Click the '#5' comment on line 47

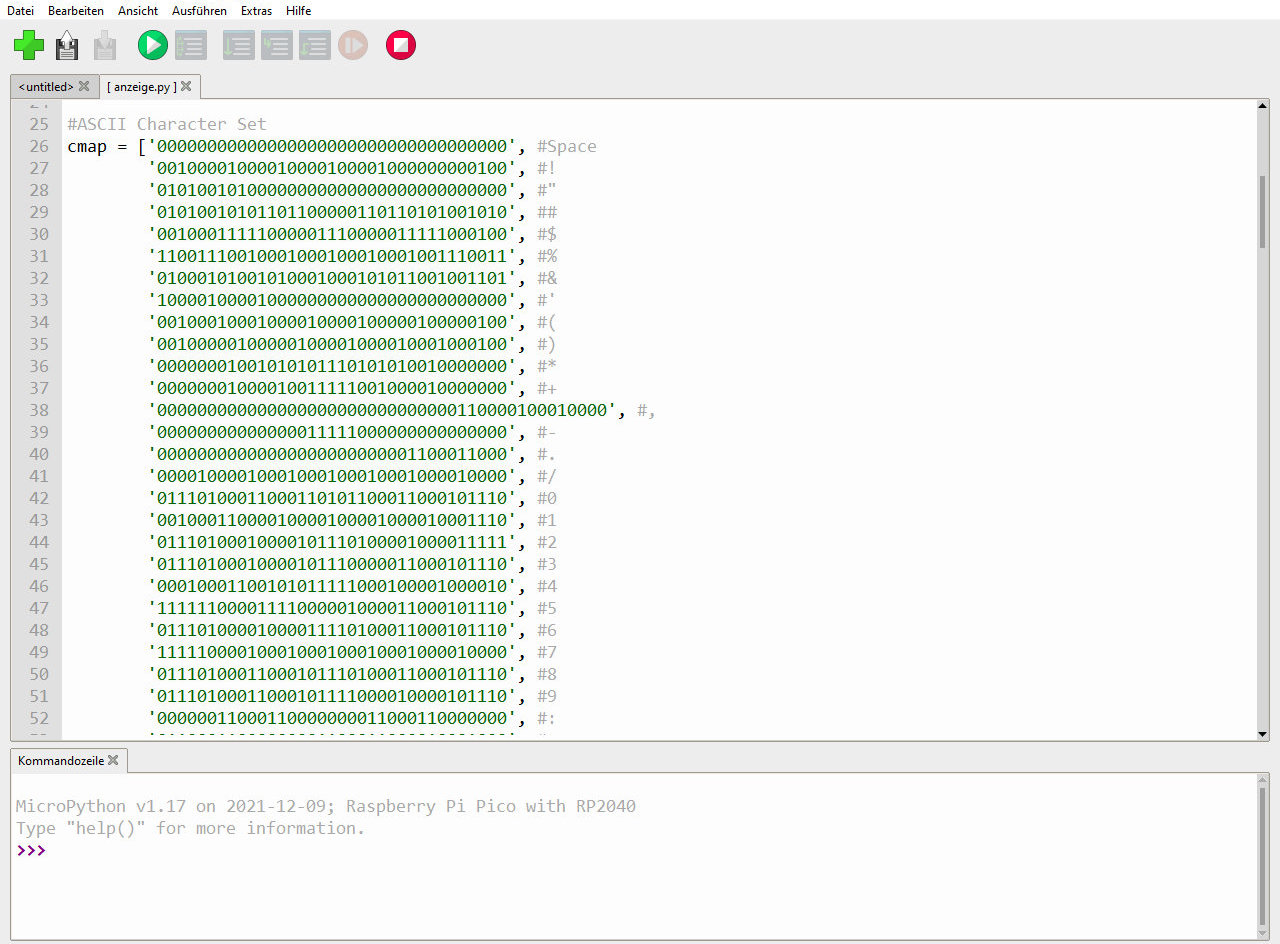click(x=547, y=608)
